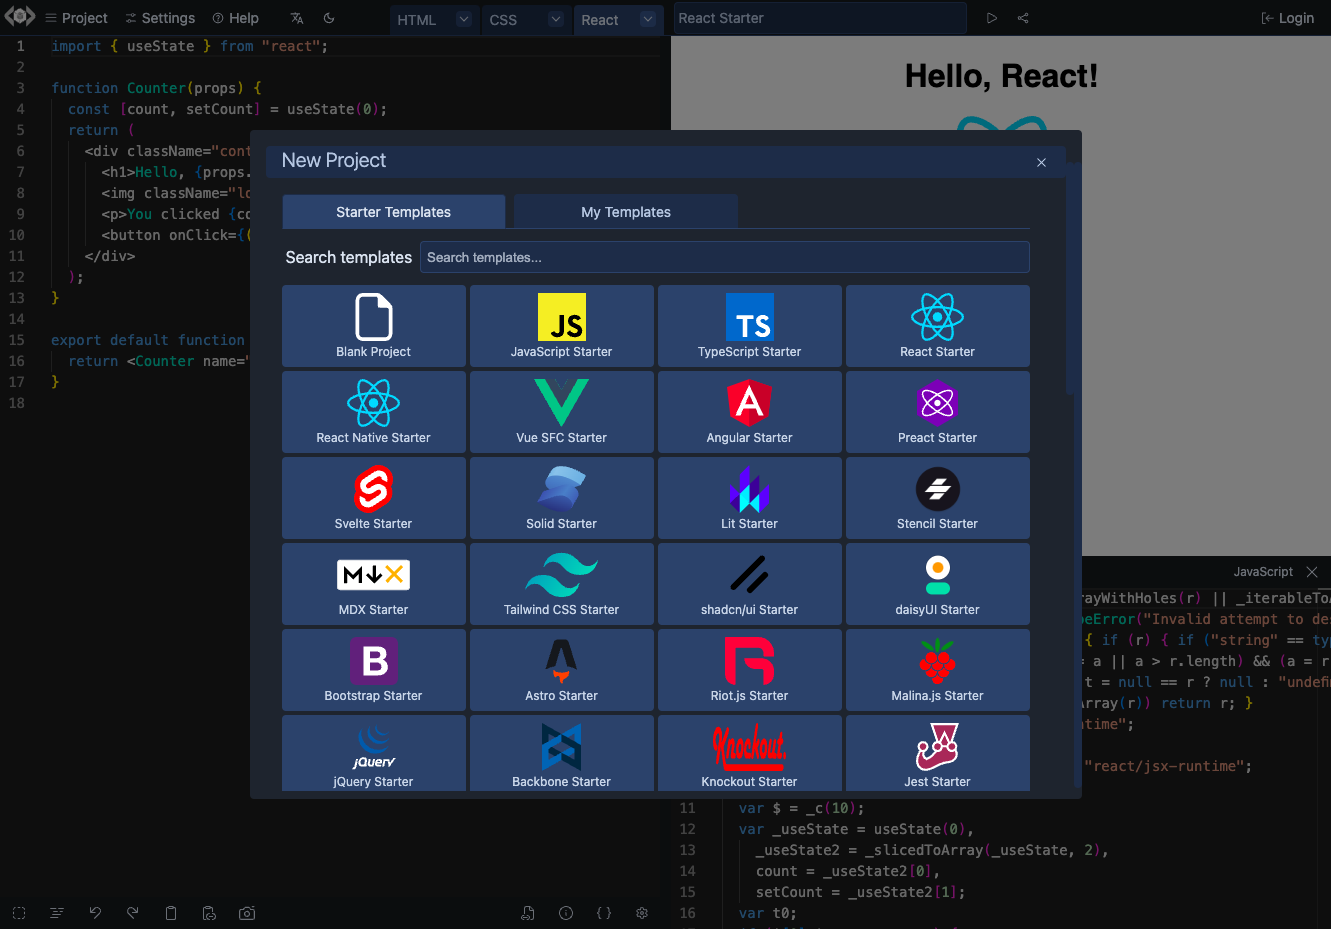Select the MDX Starter template
Viewport: 1331px width, 929px height.
[374, 584]
